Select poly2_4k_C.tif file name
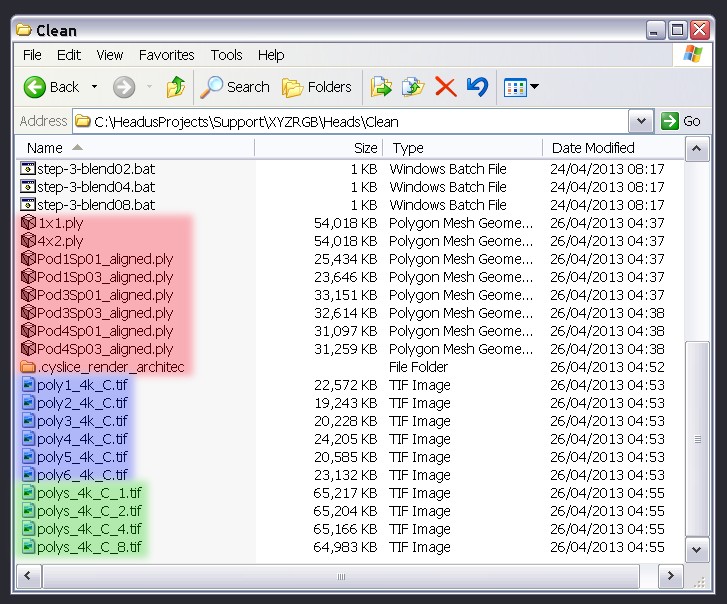The image size is (727, 604). (x=83, y=403)
